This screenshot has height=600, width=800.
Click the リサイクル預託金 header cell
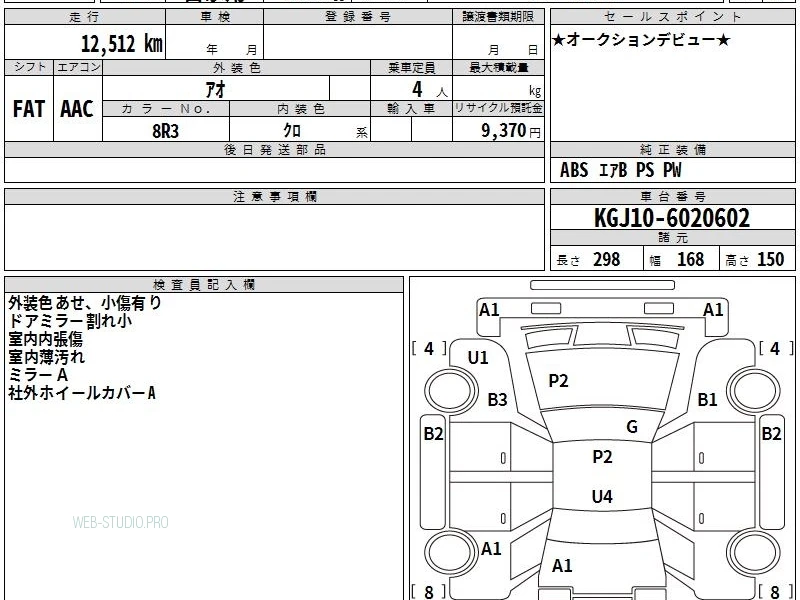pyautogui.click(x=498, y=108)
